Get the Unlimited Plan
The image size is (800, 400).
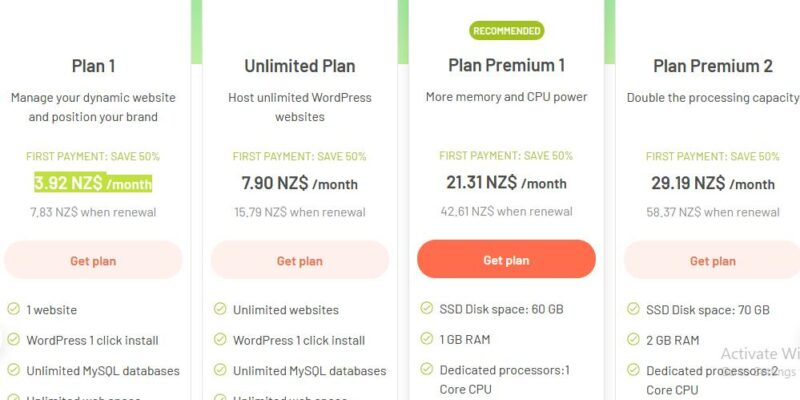[300, 260]
